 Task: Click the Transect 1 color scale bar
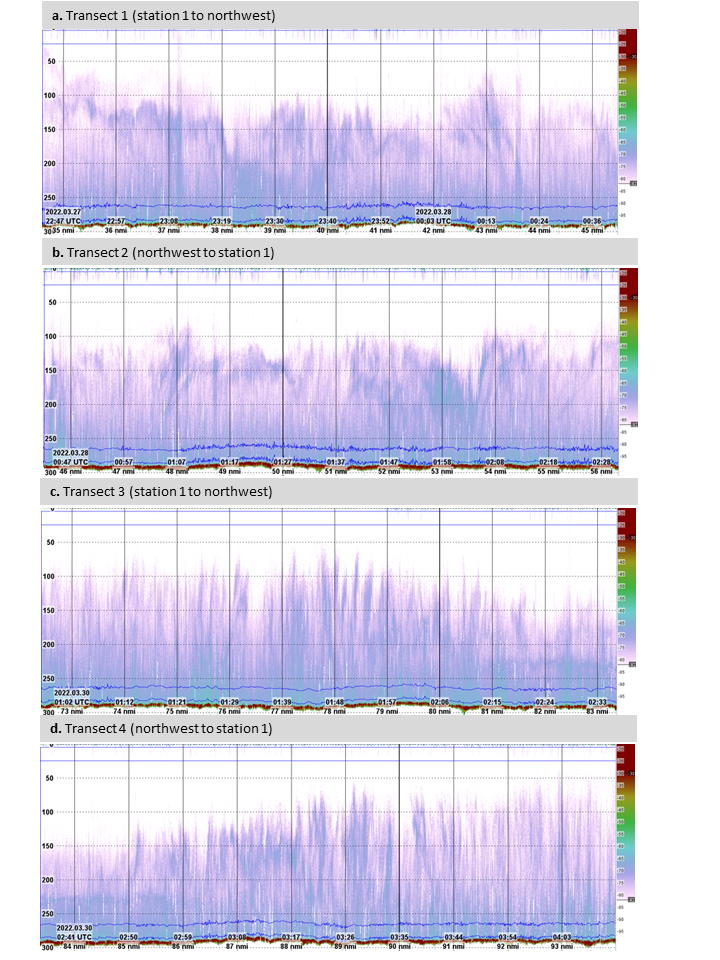tap(628, 107)
